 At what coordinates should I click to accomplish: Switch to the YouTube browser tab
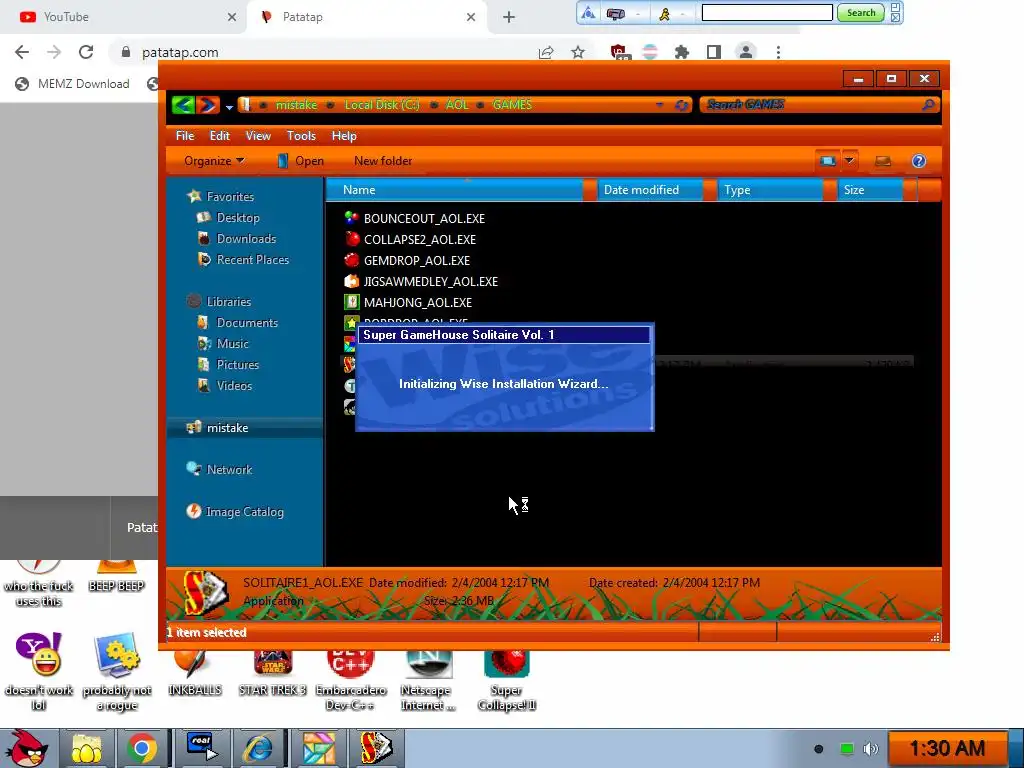pos(123,17)
